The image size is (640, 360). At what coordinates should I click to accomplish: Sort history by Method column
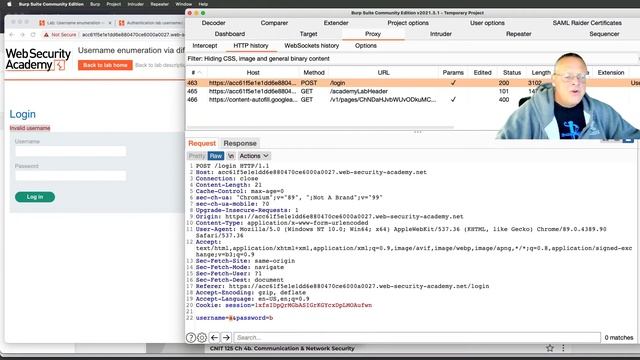click(314, 73)
